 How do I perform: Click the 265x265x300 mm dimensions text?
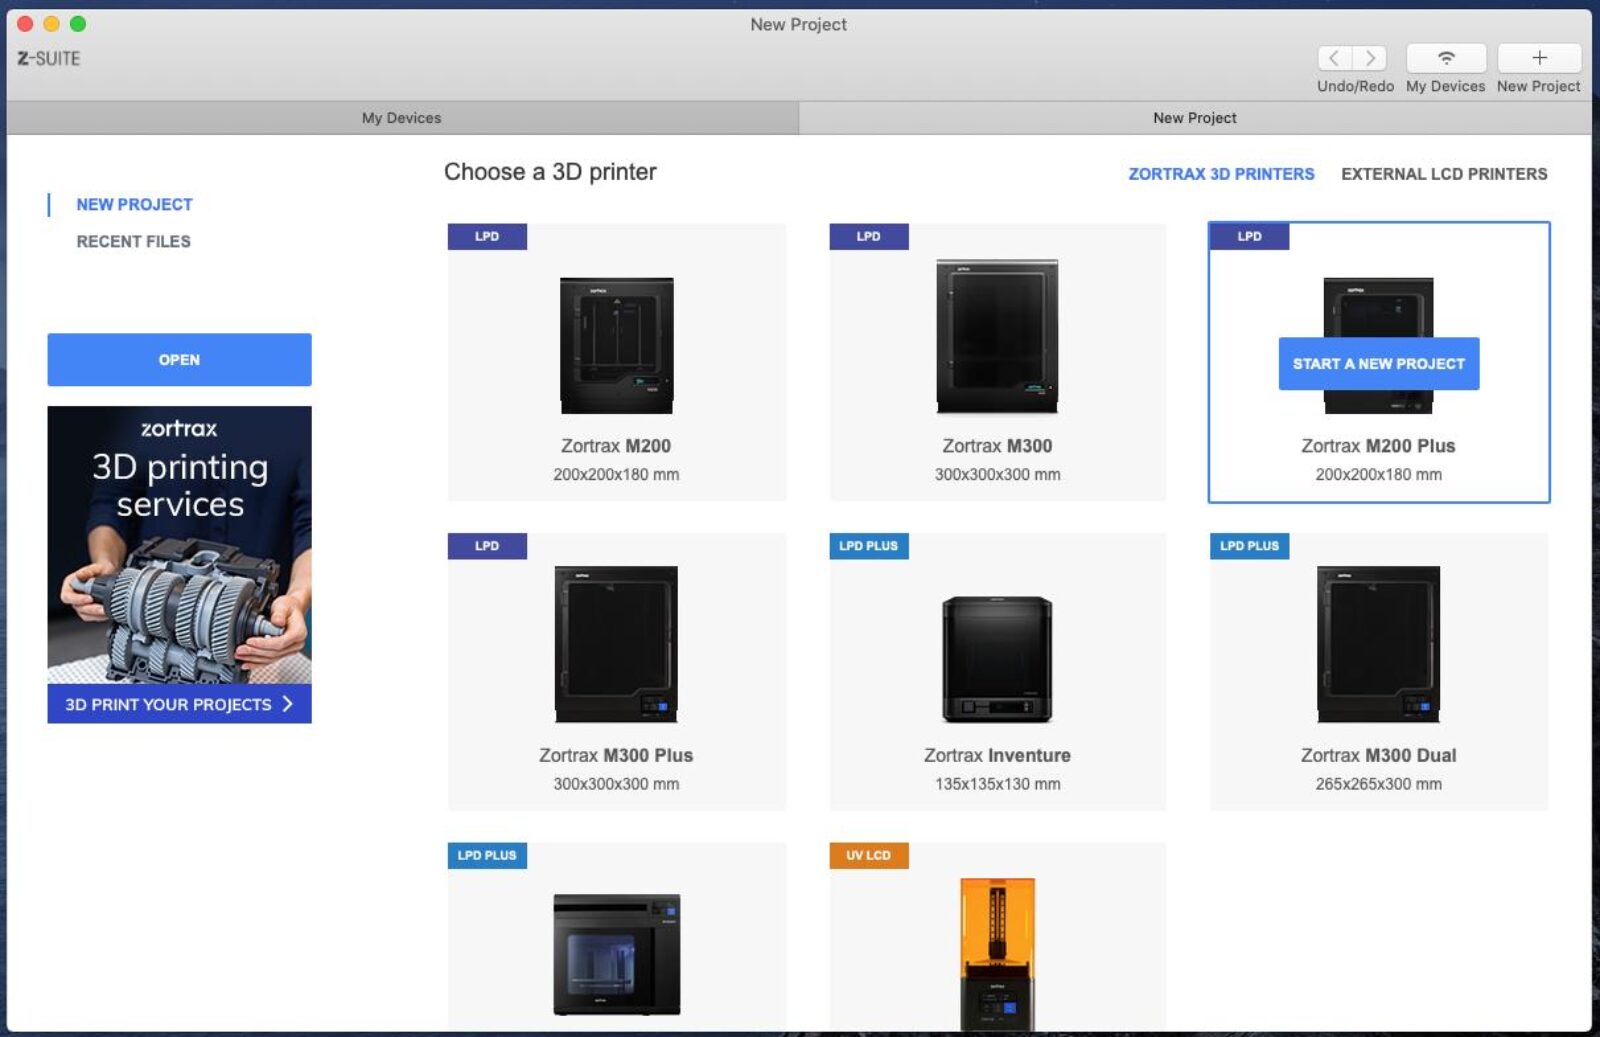[1378, 784]
